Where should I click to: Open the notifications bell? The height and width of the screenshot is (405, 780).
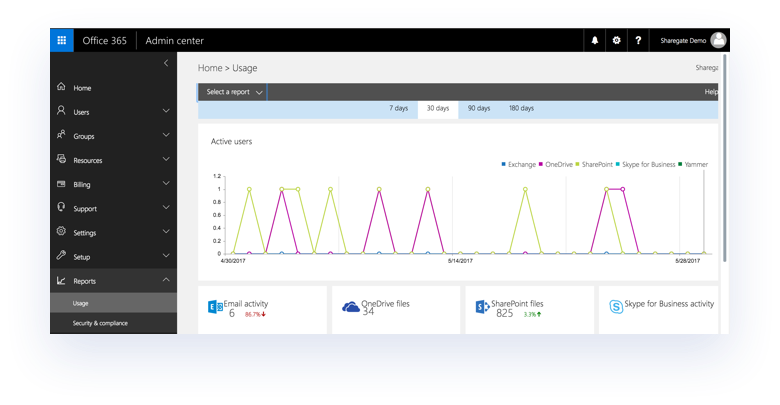point(594,41)
